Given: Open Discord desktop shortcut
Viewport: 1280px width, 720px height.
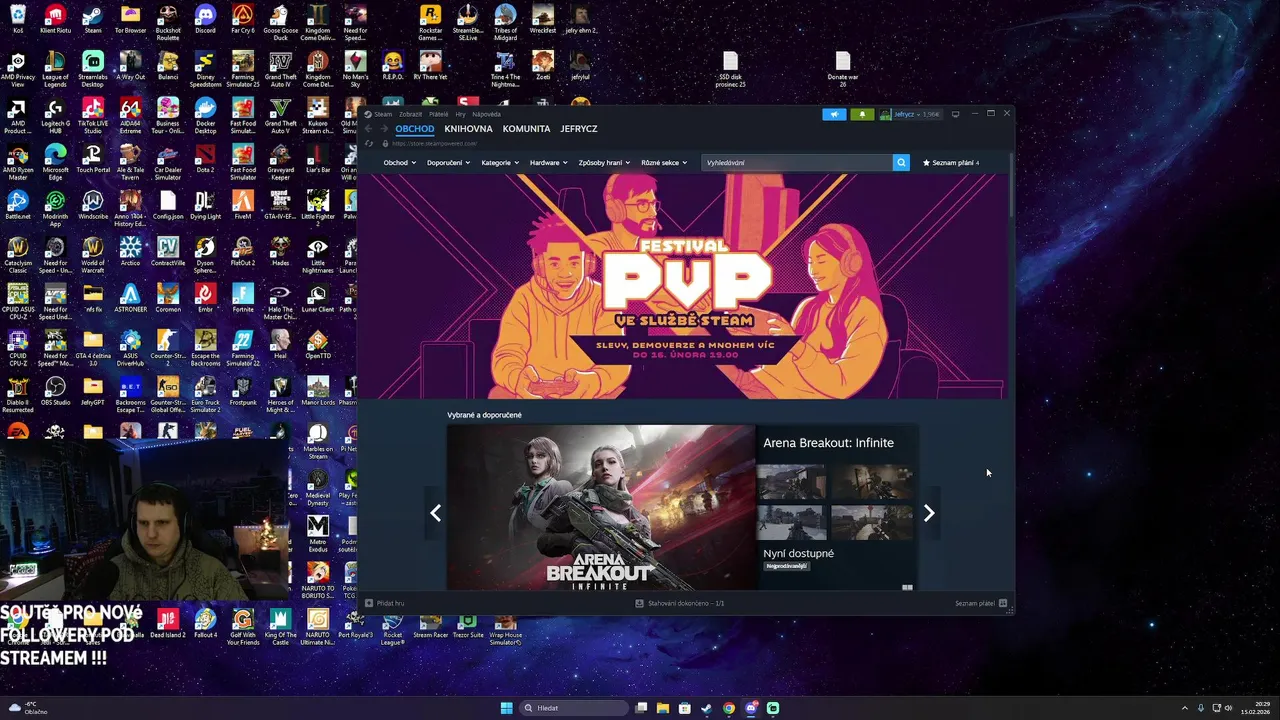Looking at the screenshot, I should click(205, 19).
